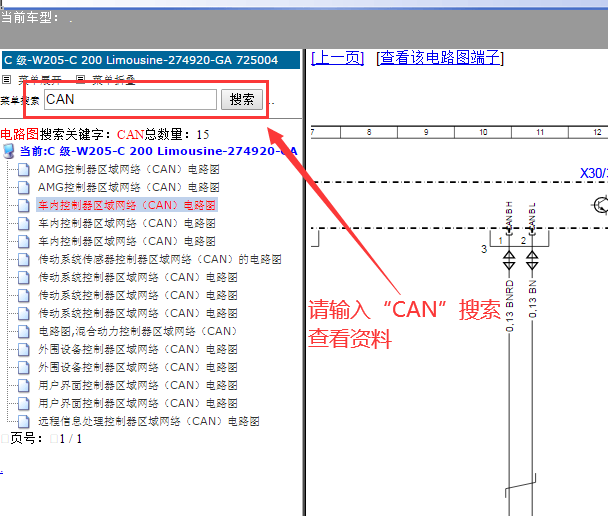
Task: Click the 搜索 search button
Action: (x=242, y=100)
